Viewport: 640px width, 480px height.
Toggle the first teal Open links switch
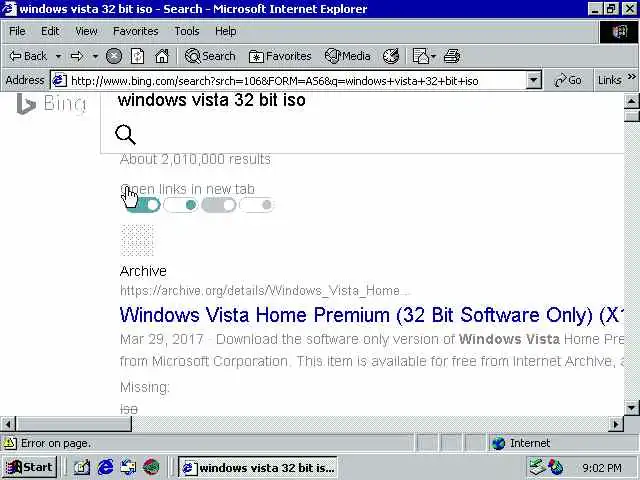[142, 205]
